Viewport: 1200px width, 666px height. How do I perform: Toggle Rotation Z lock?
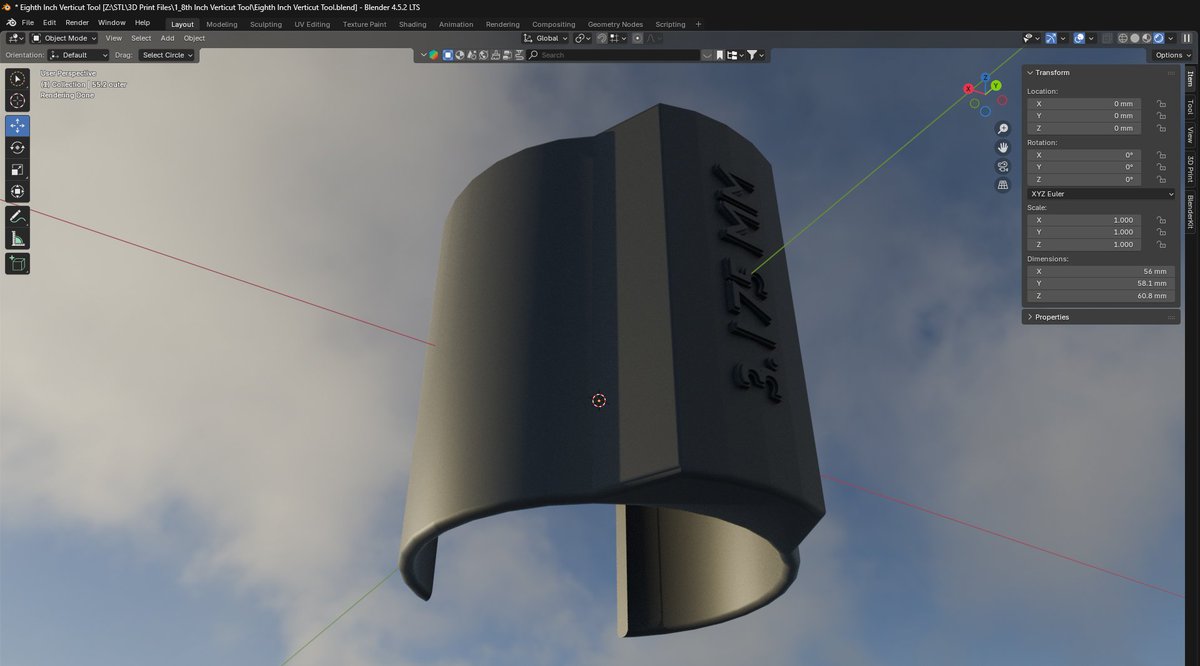coord(1161,180)
